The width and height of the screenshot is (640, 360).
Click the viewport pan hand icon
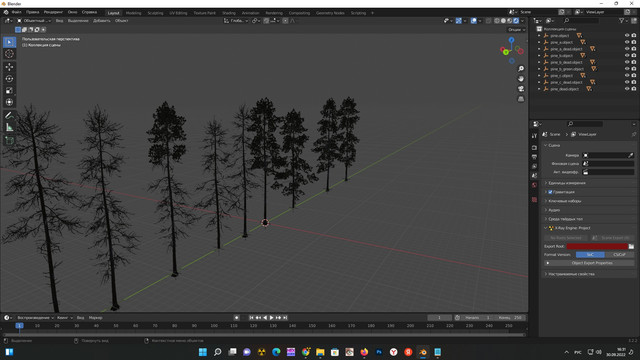(521, 79)
